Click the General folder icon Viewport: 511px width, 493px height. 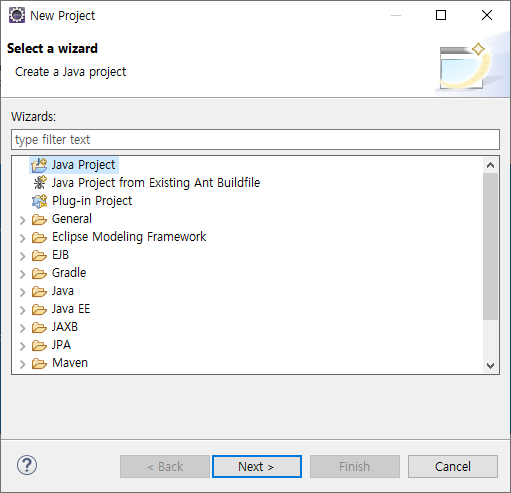pos(39,219)
